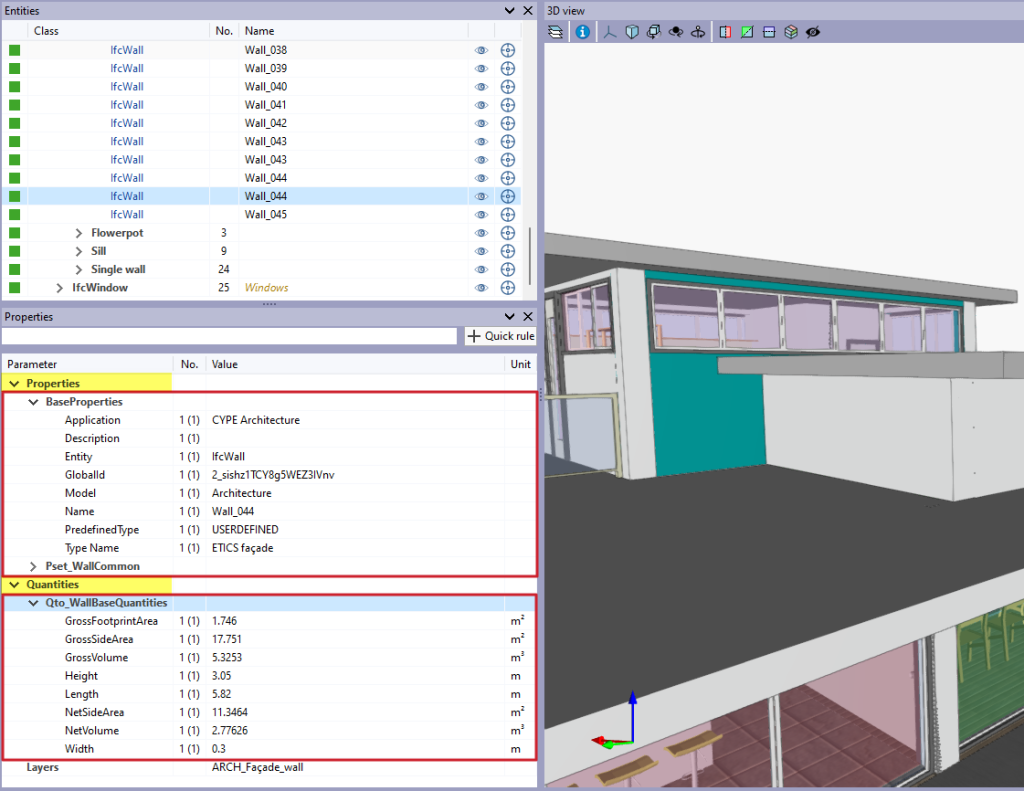This screenshot has height=791, width=1024.
Task: Toggle visibility eye for Flowerpot row
Action: (x=481, y=233)
